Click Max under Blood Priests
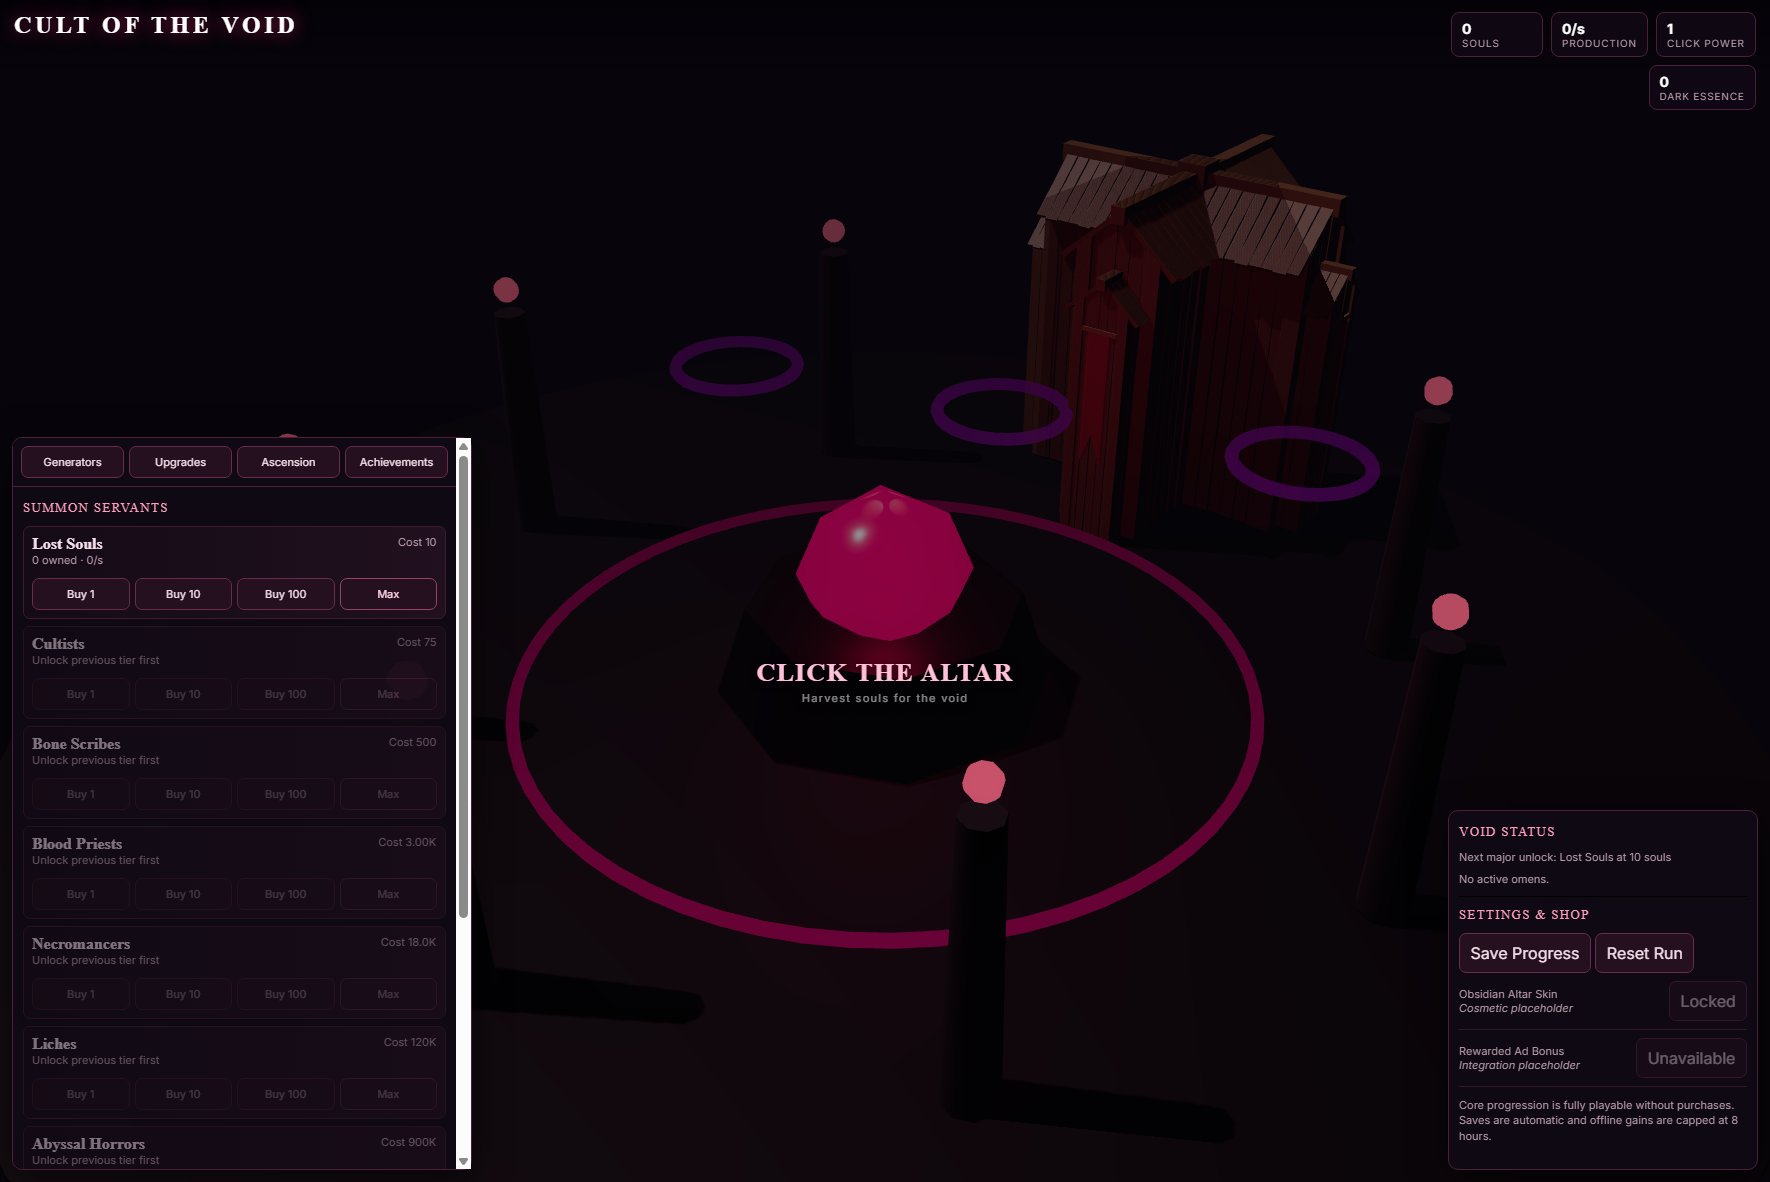Viewport: 1770px width, 1182px height. (x=388, y=894)
